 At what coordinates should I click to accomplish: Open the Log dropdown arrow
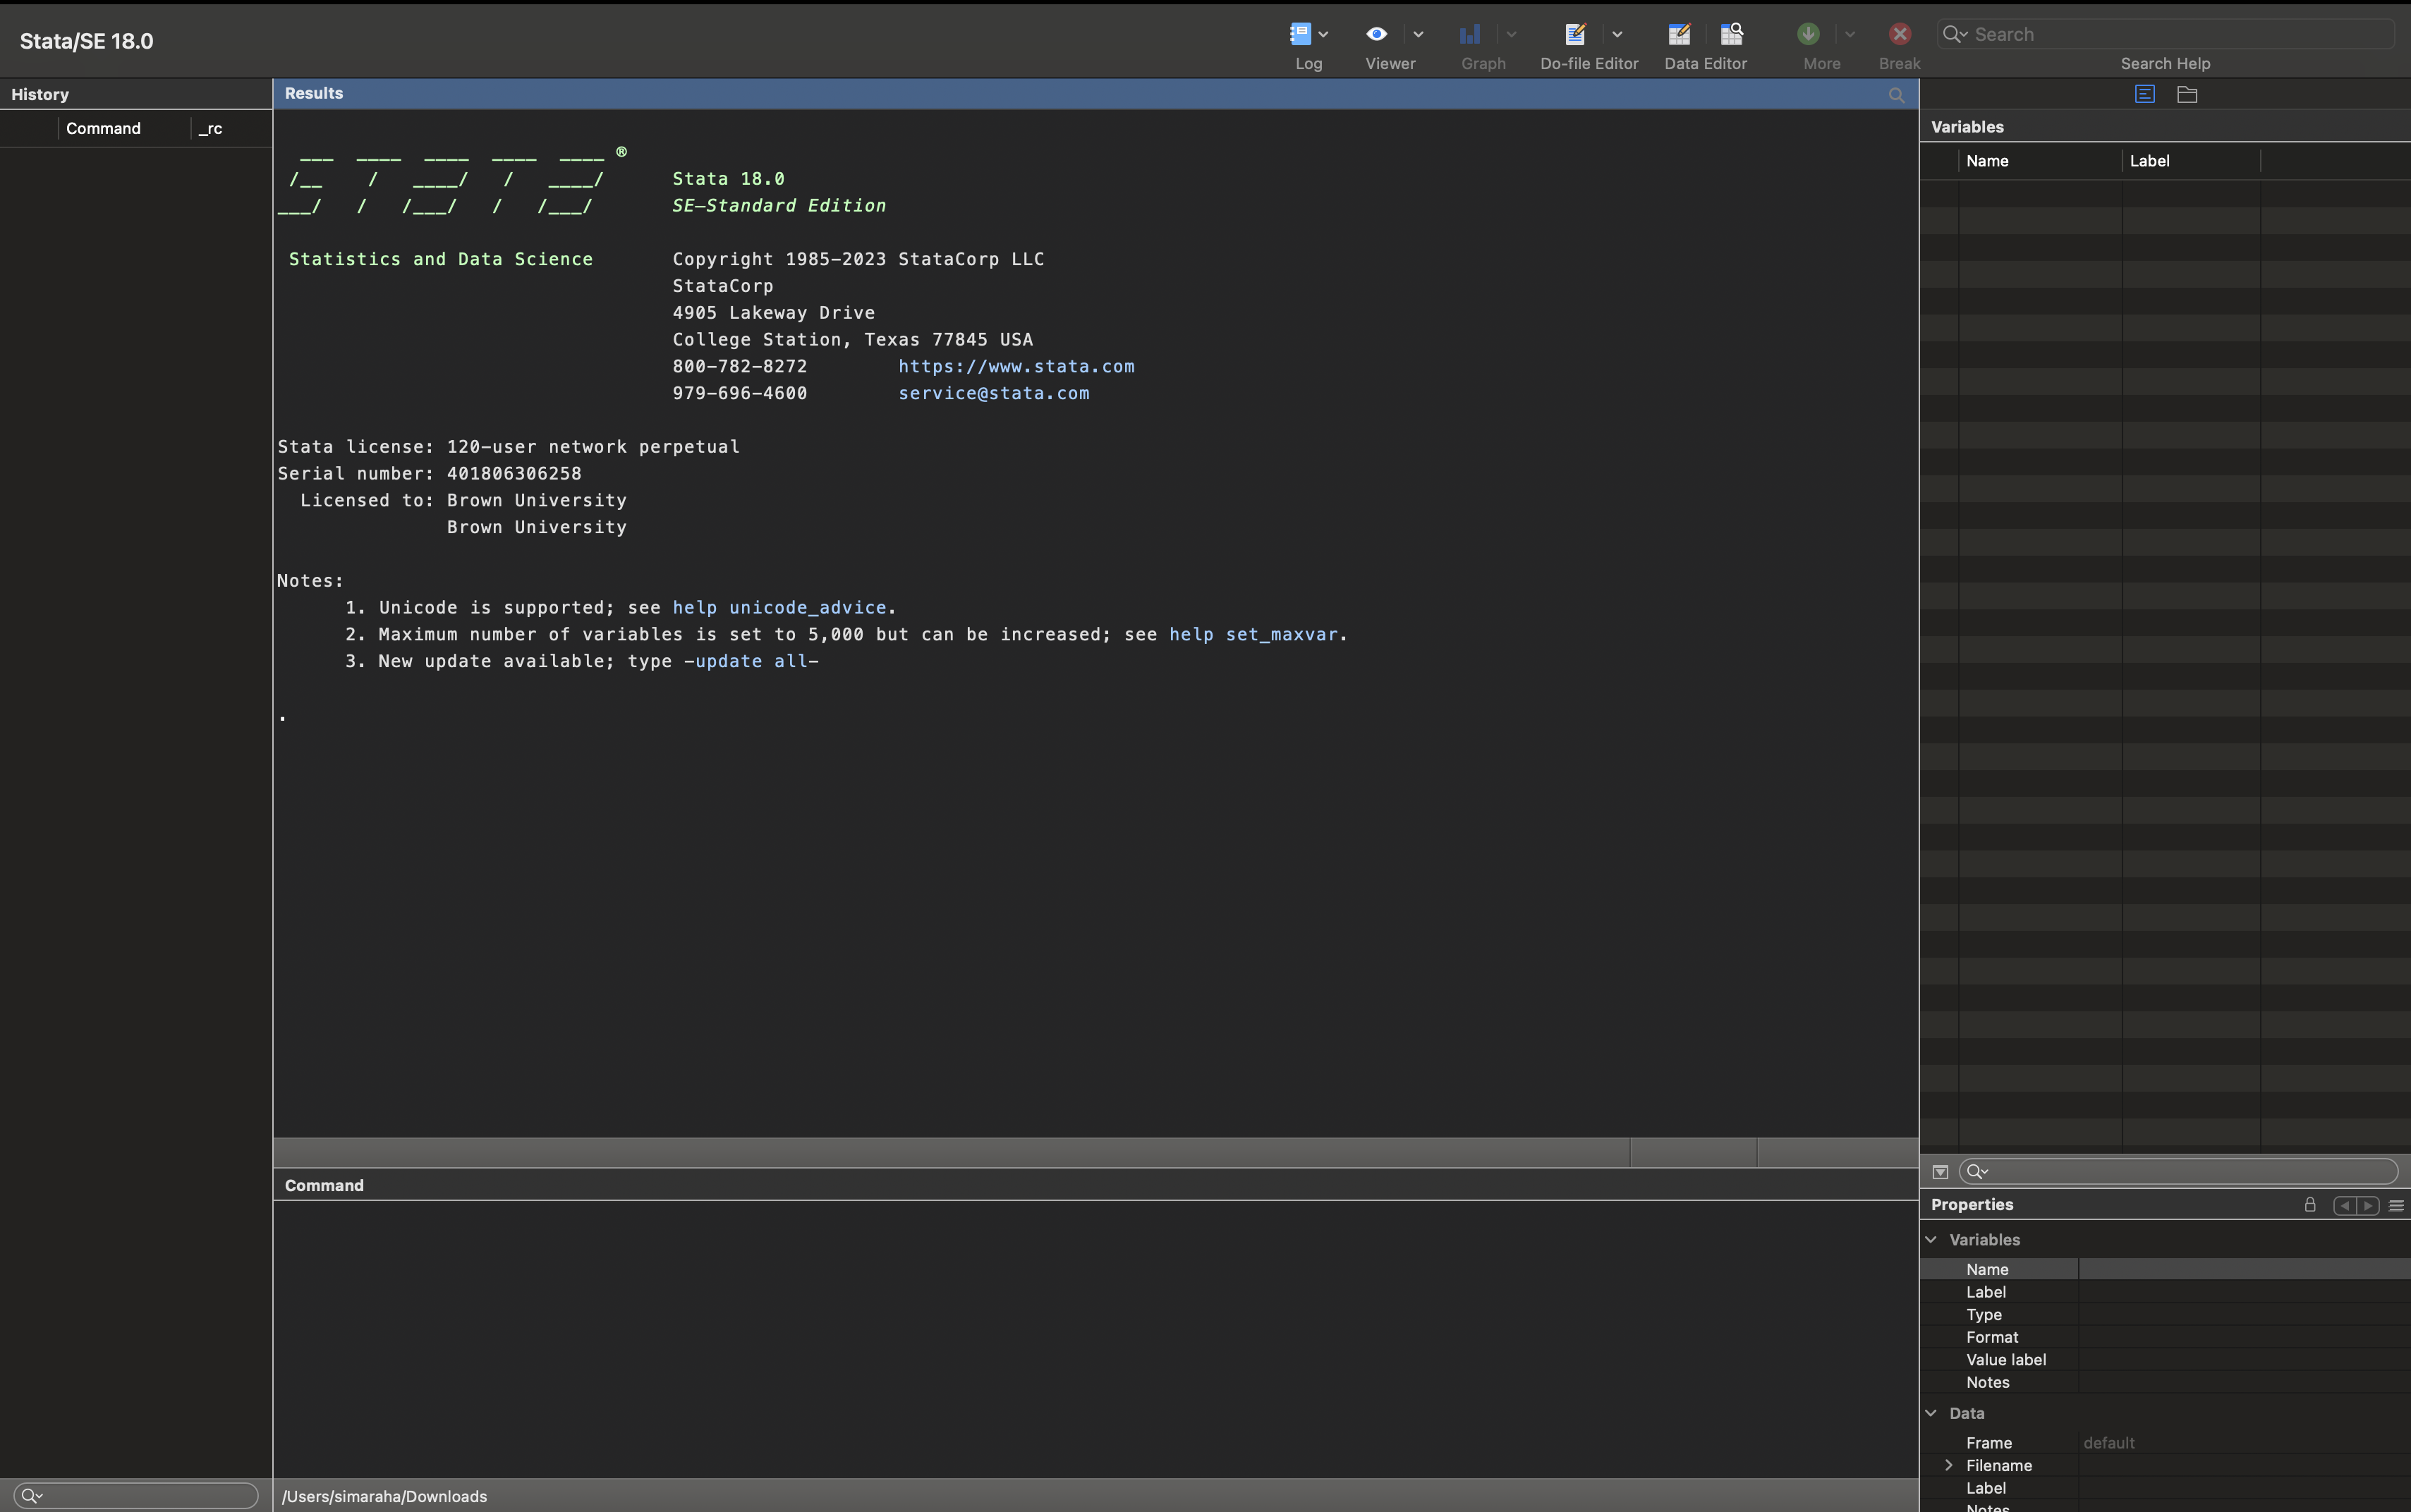(x=1323, y=34)
